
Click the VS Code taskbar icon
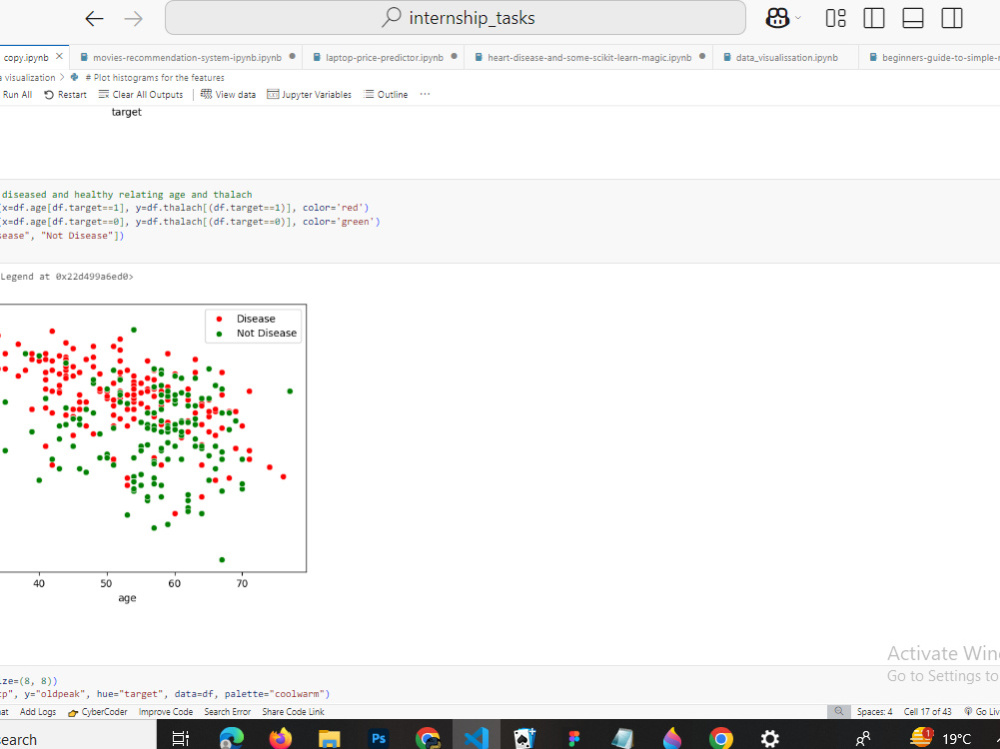tap(476, 738)
